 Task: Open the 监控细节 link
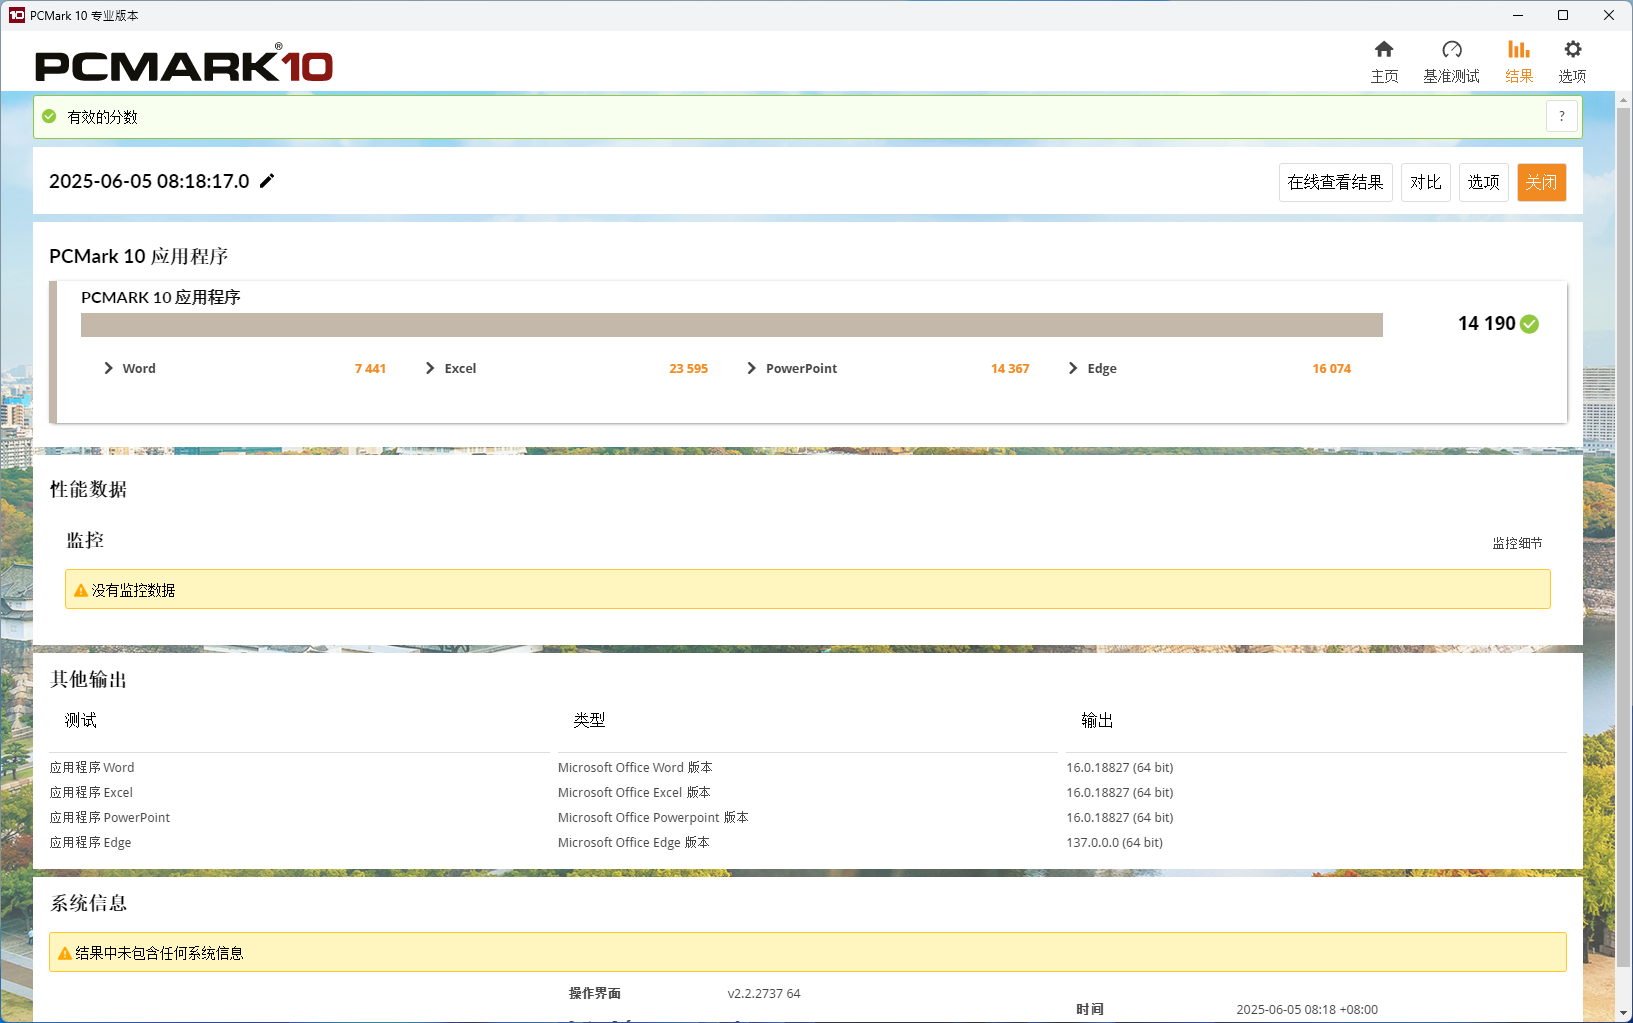click(1517, 543)
